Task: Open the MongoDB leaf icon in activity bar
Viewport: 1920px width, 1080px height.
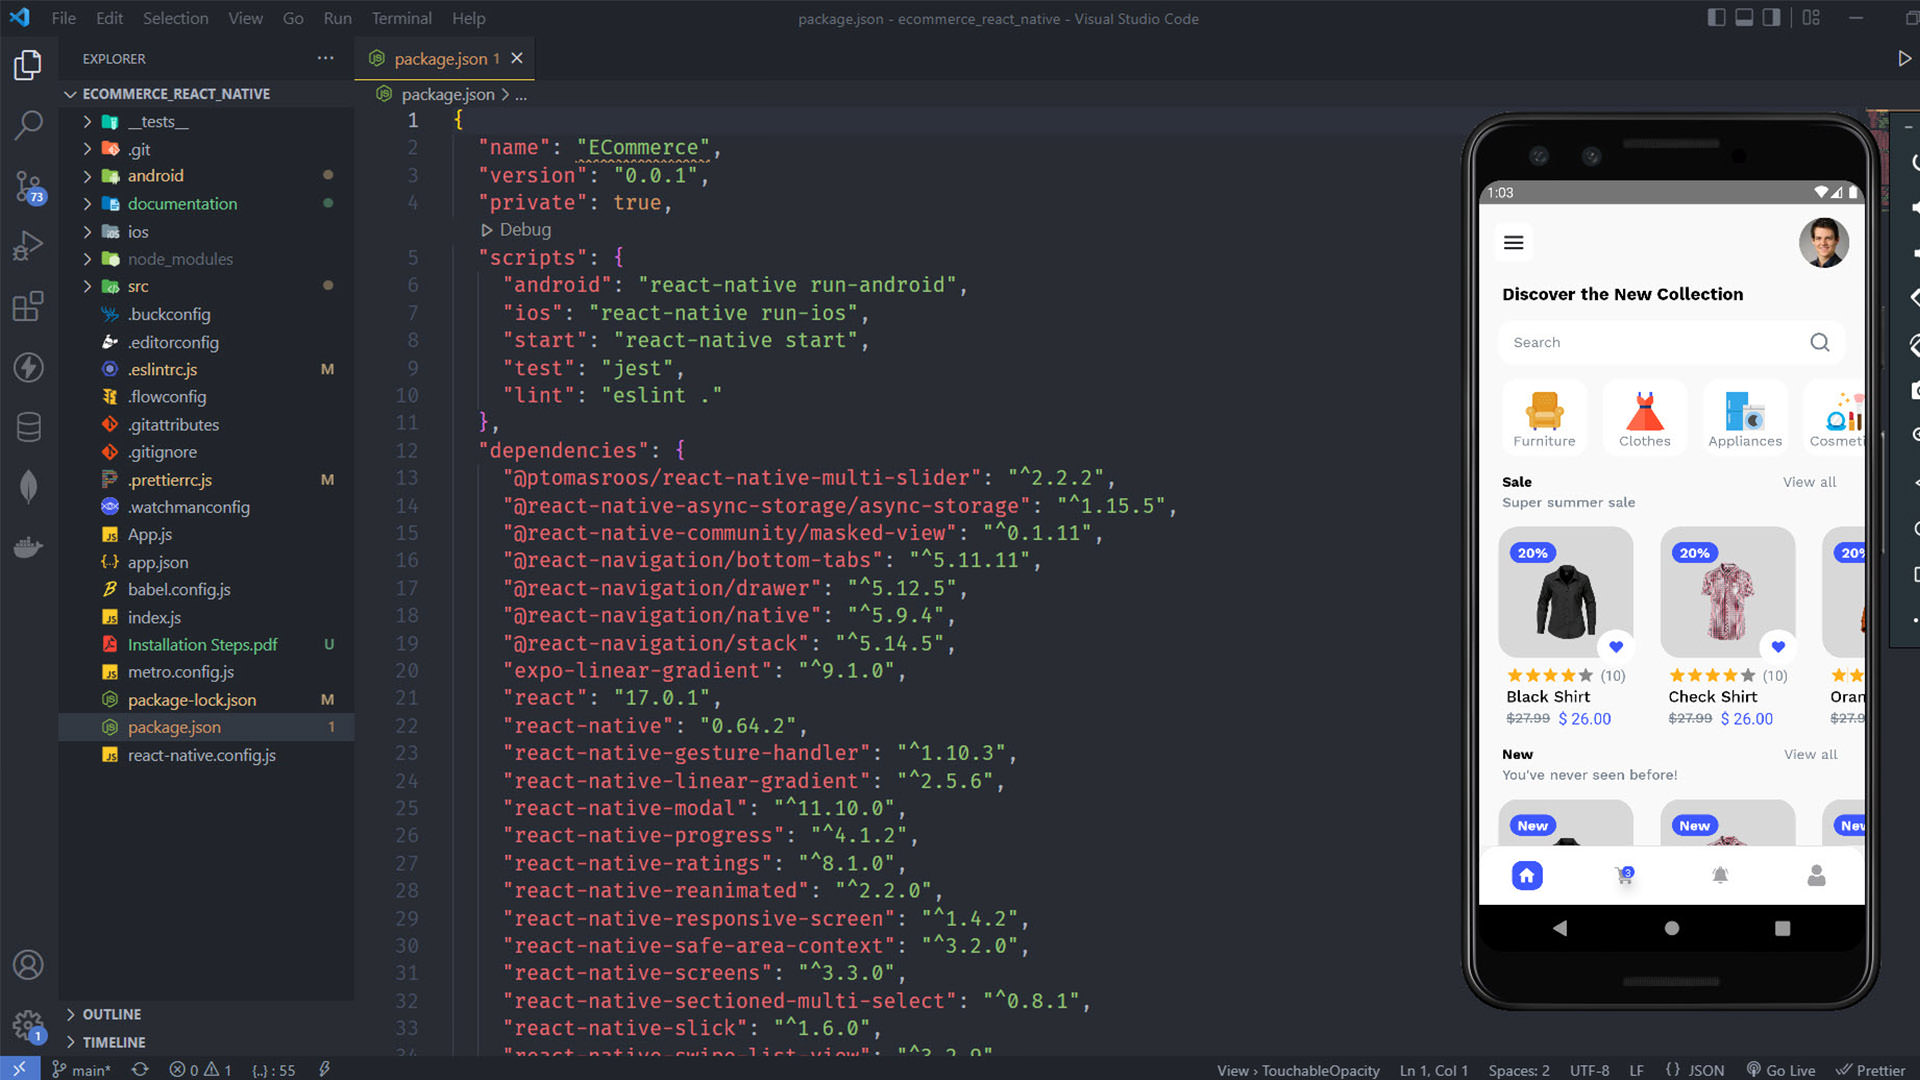Action: (x=28, y=487)
